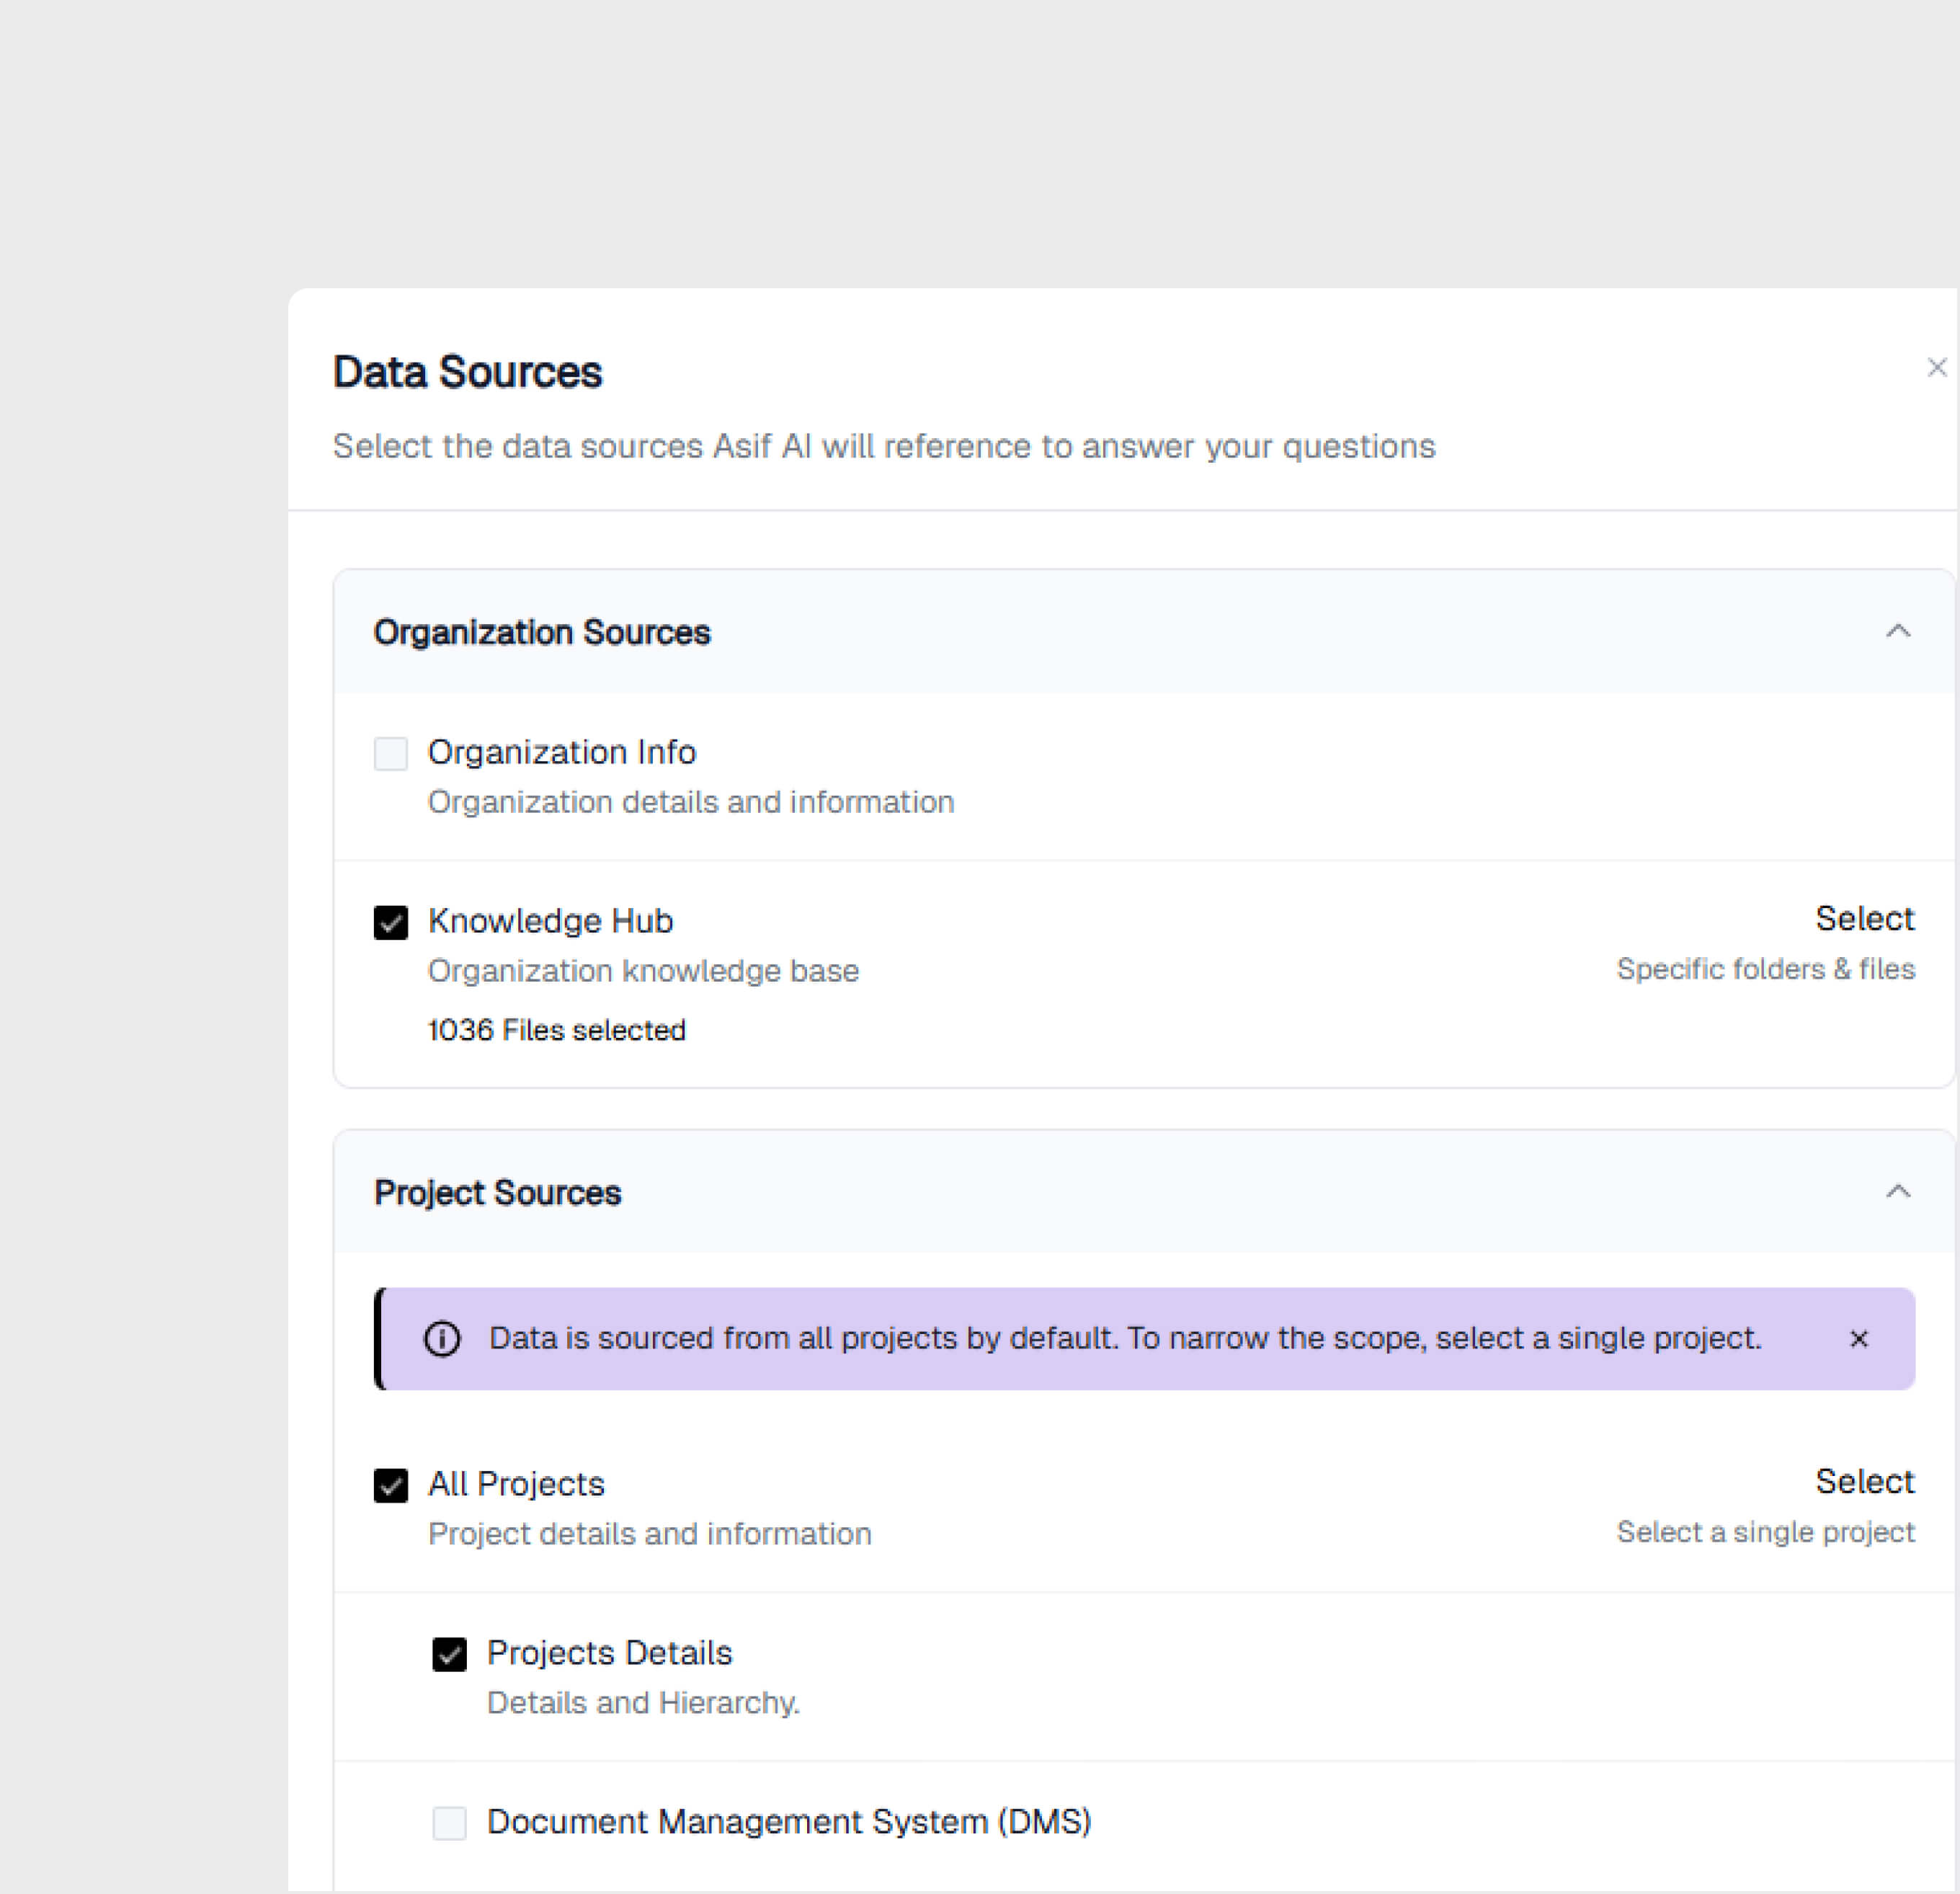Close the Data Sources dialog

1937,368
